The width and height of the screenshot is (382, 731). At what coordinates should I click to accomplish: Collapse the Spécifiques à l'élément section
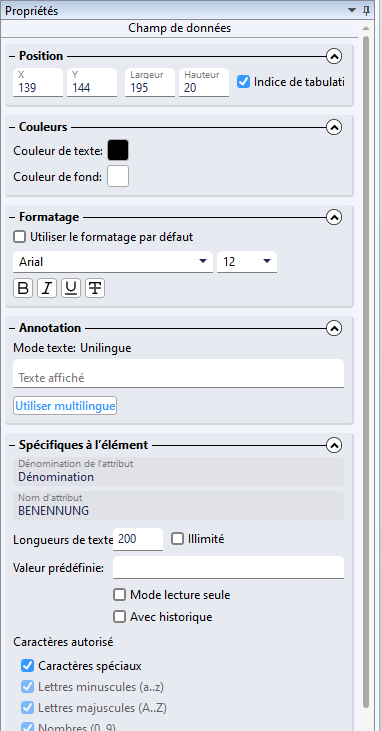click(x=334, y=445)
